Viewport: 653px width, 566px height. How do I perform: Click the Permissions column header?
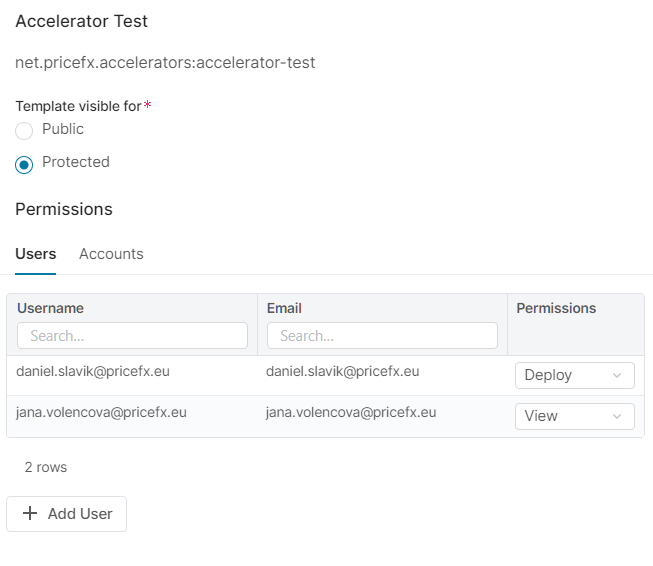tap(556, 308)
